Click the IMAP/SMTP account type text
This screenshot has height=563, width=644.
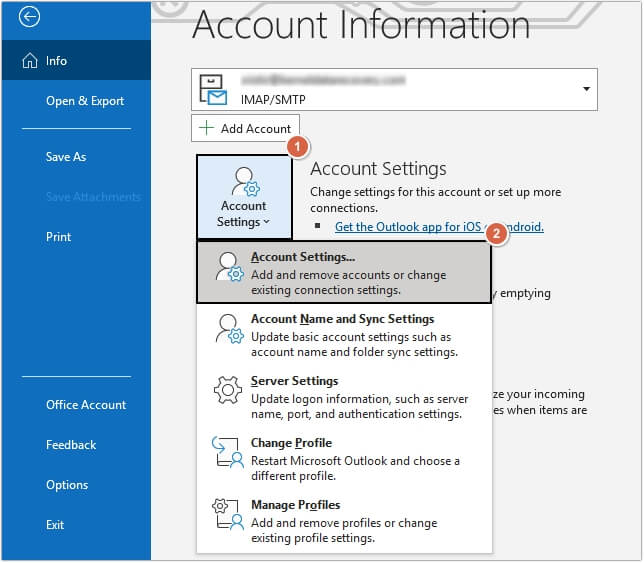coord(273,100)
